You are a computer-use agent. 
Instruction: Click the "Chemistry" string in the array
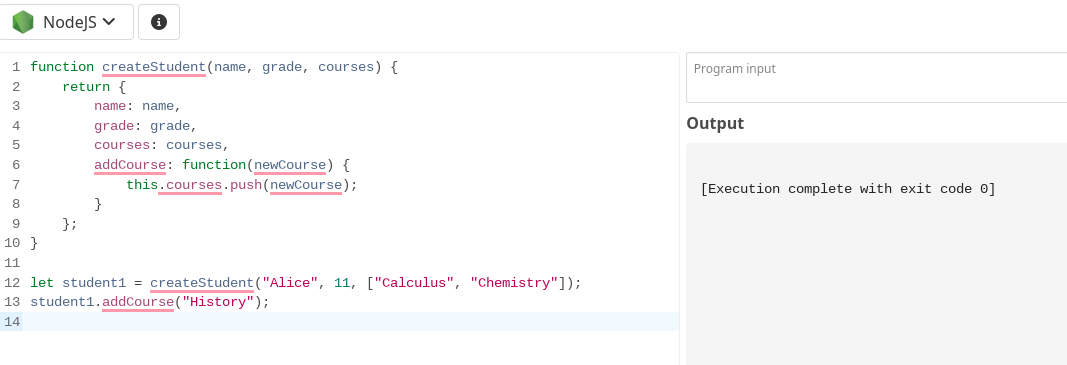[514, 283]
